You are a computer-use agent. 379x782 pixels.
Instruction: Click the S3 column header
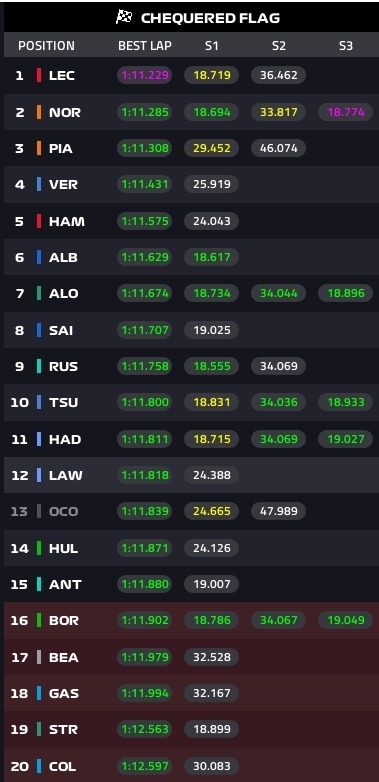[x=346, y=46]
